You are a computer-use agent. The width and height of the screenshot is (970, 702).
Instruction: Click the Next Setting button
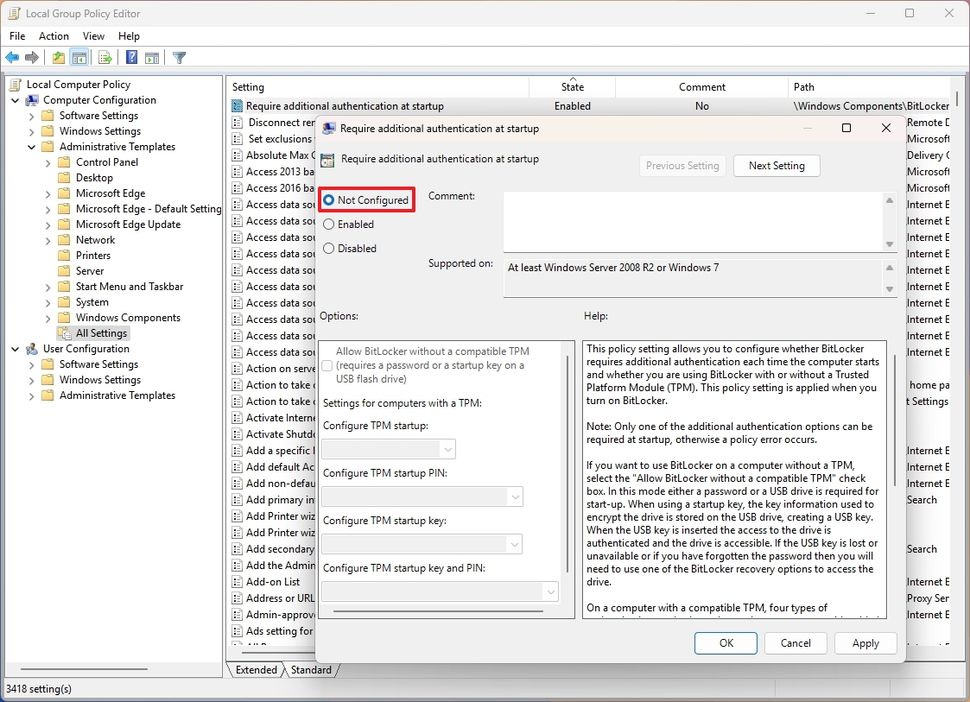click(776, 165)
